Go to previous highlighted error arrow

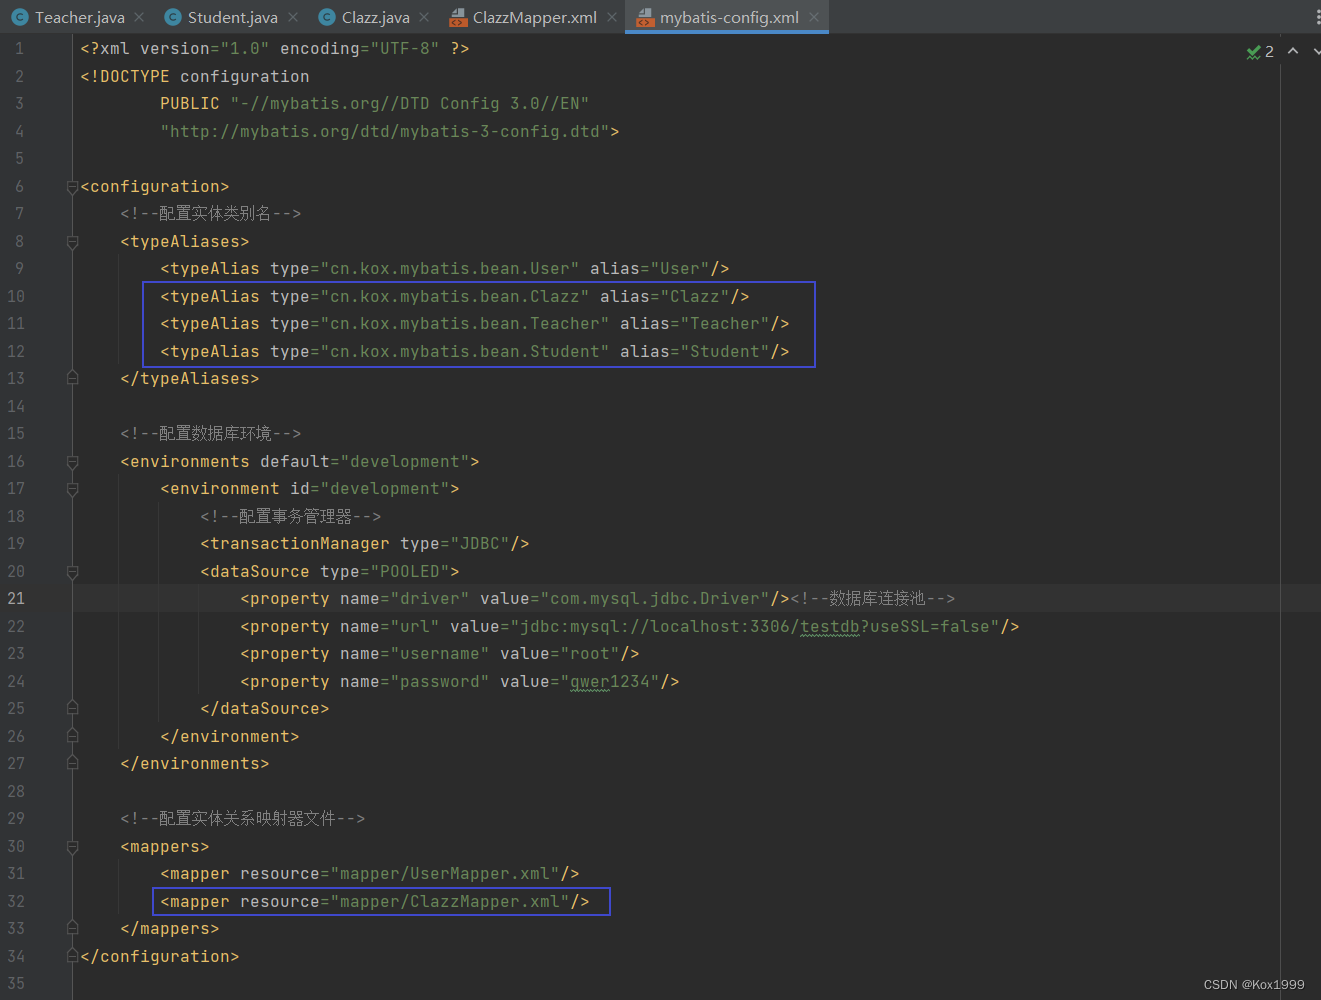tap(1293, 51)
